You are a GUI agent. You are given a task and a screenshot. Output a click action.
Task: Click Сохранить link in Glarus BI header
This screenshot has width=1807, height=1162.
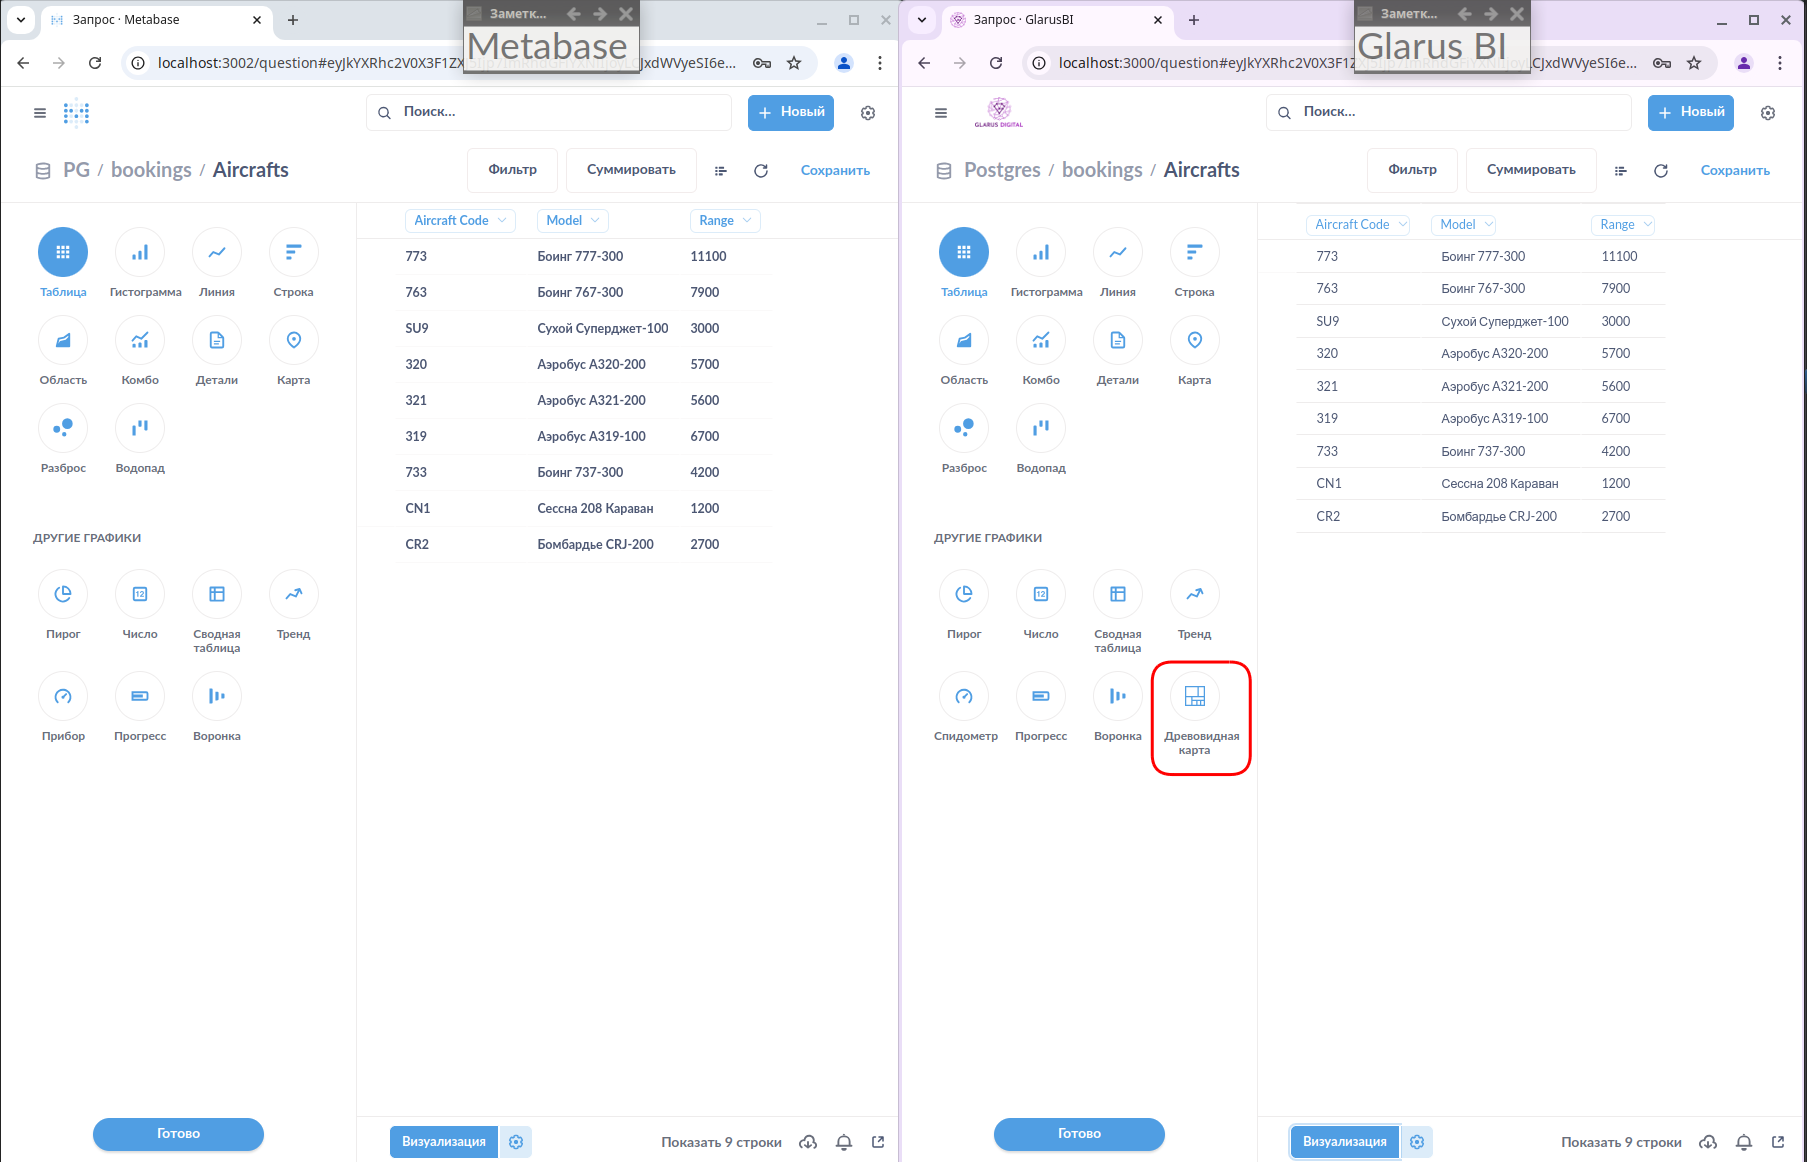pos(1734,171)
